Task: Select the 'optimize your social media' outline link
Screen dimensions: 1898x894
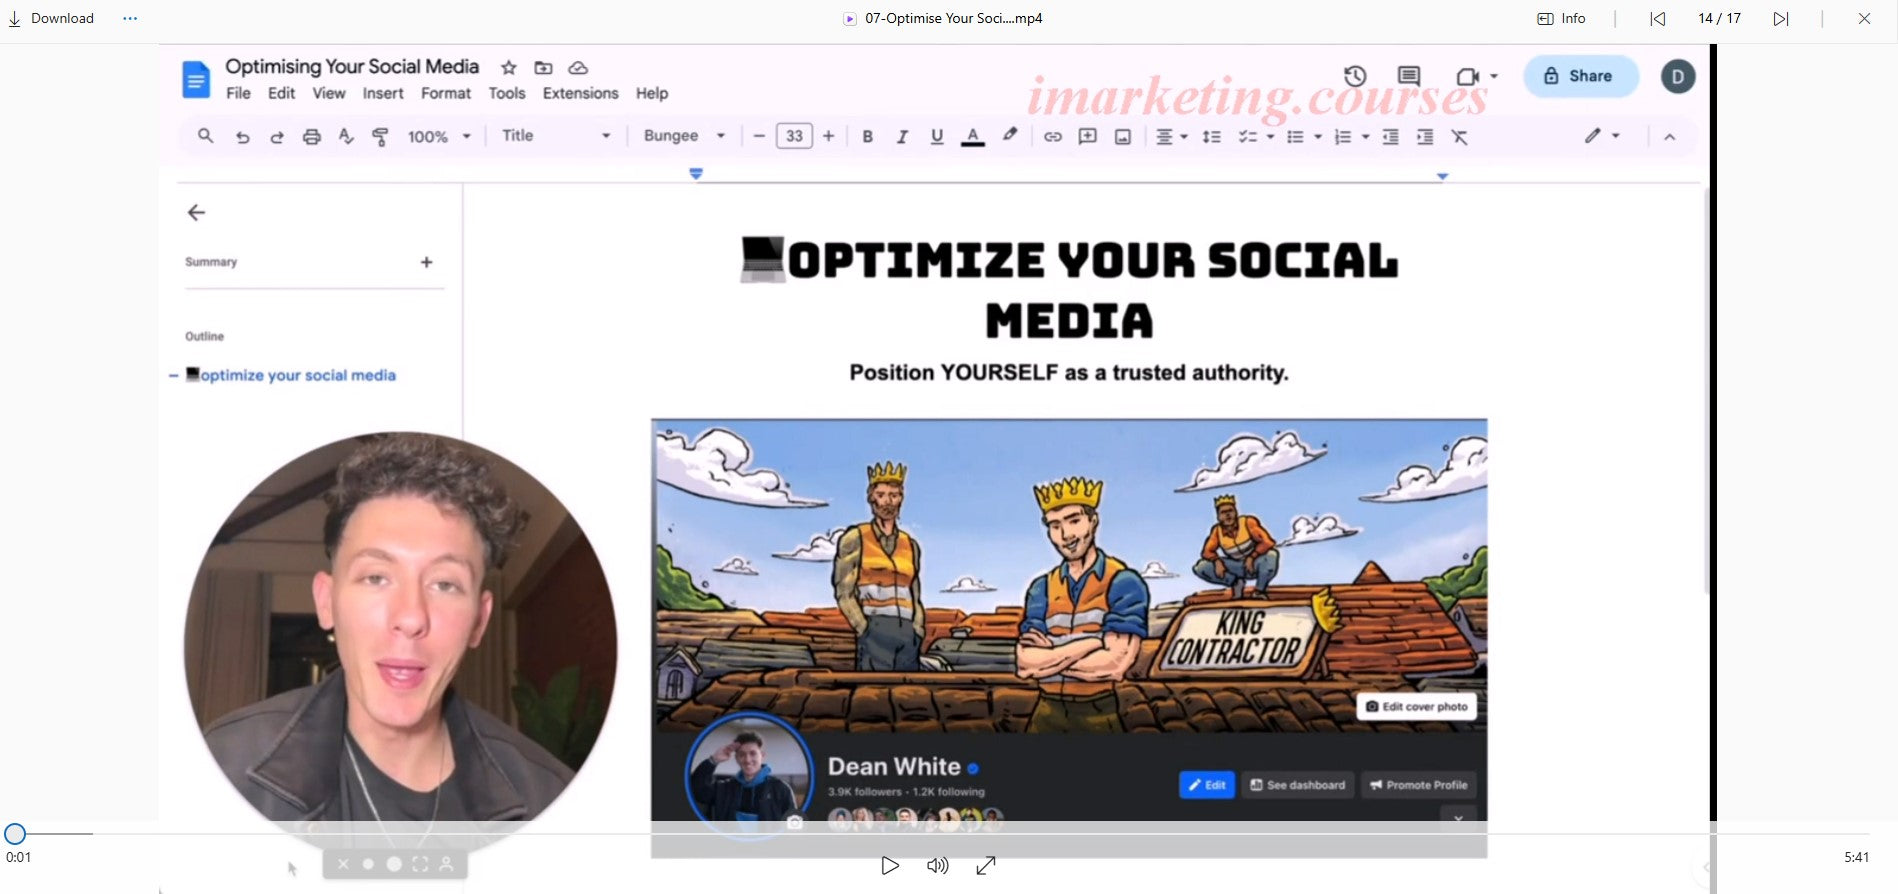Action: (297, 375)
